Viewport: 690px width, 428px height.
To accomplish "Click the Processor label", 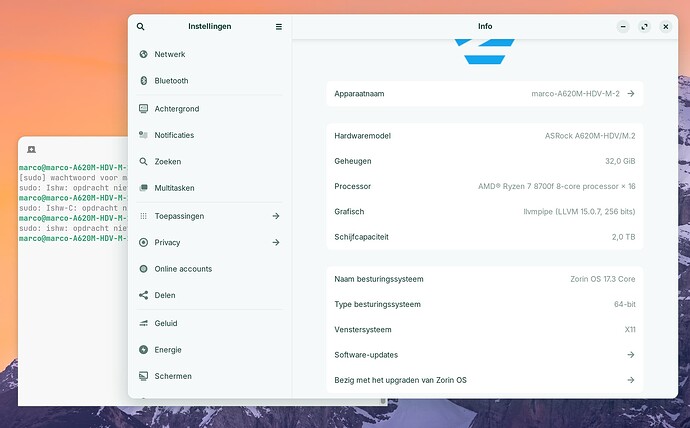I will tap(352, 187).
